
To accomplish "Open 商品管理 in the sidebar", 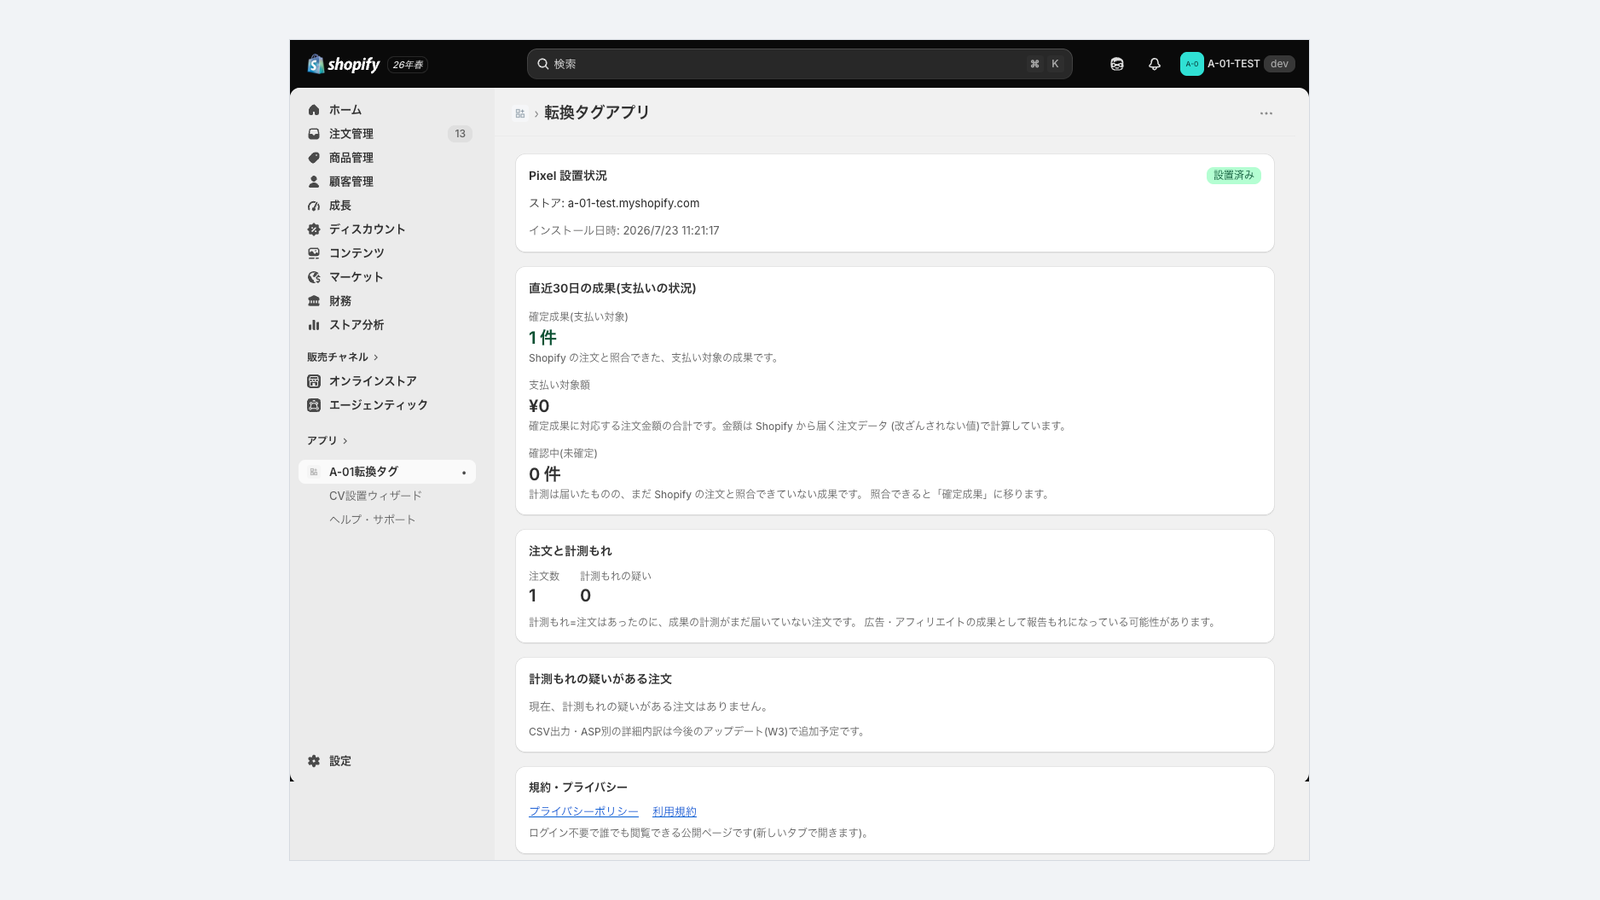I will [x=387, y=158].
